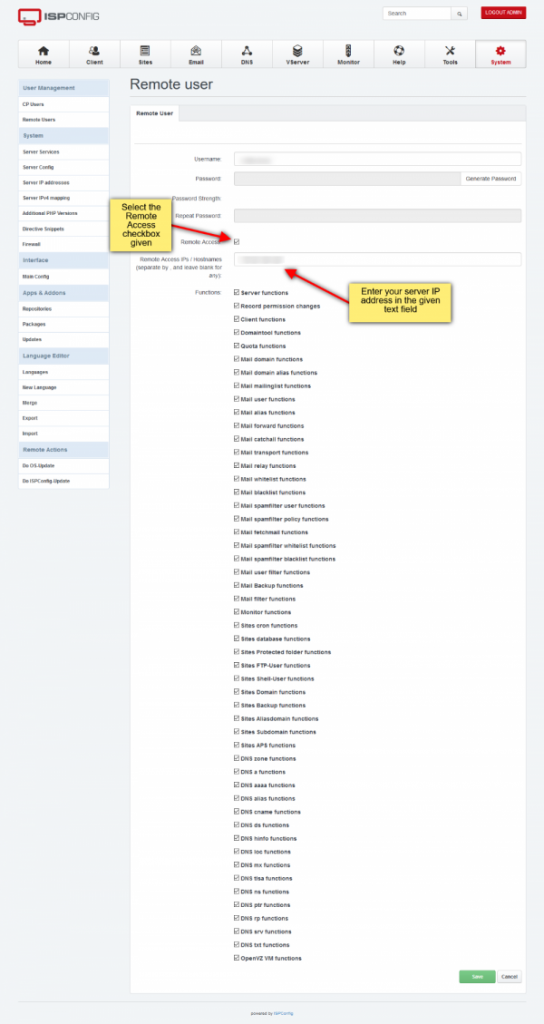This screenshot has width=544, height=1024.
Task: Toggle Sites APS functions checkbox
Action: point(236,745)
